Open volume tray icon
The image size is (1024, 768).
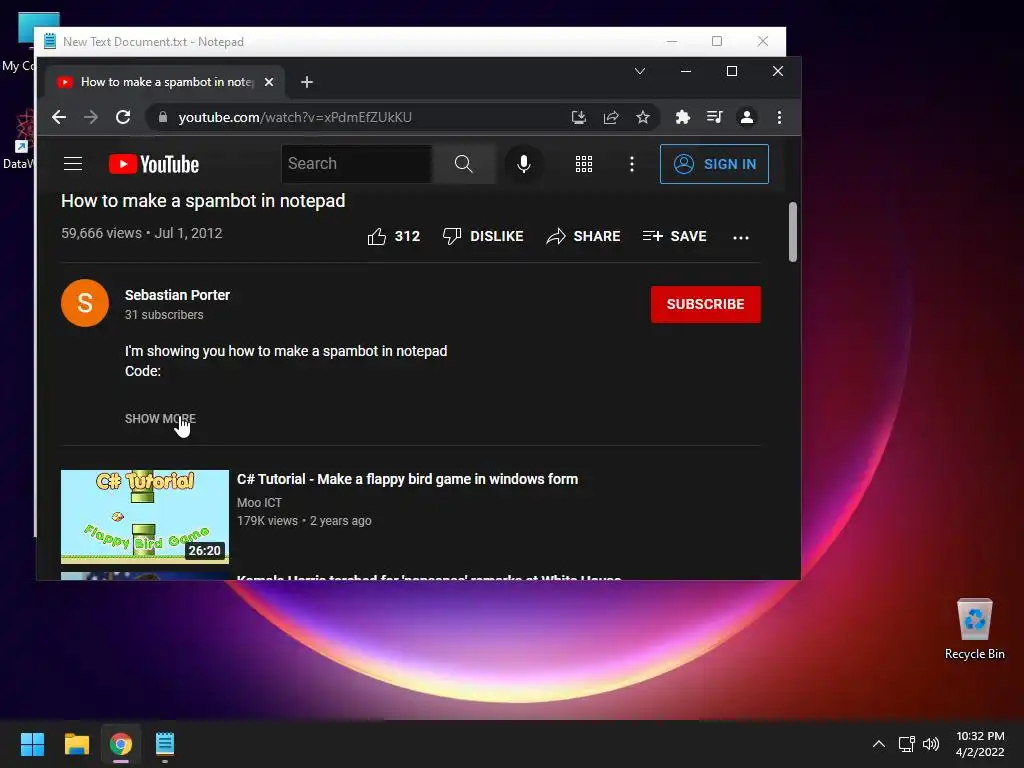click(931, 744)
